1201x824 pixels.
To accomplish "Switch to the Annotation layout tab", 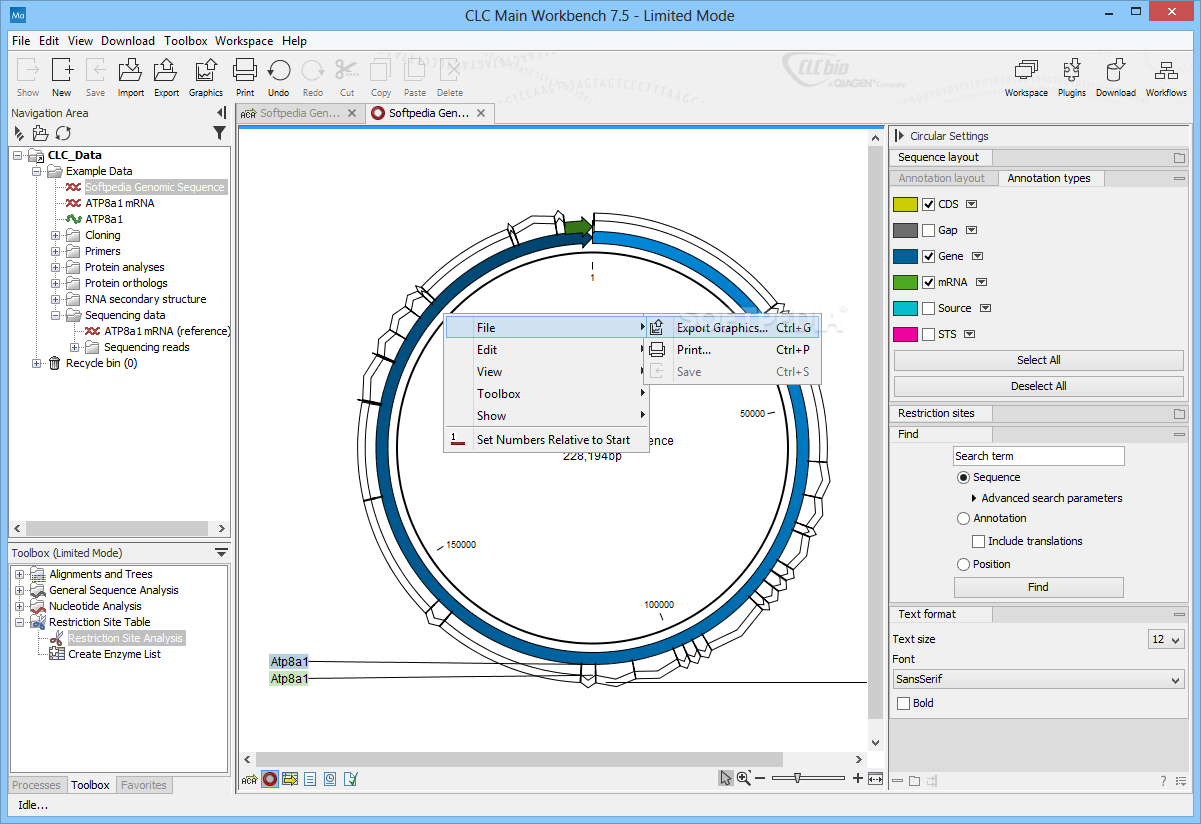I will tap(942, 178).
